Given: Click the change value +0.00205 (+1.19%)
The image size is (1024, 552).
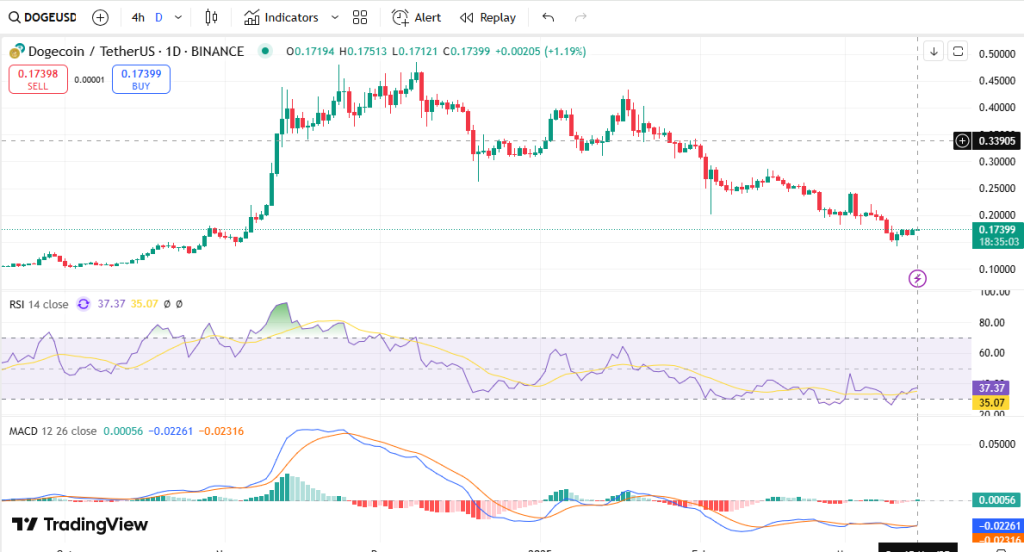Looking at the screenshot, I should click(540, 51).
